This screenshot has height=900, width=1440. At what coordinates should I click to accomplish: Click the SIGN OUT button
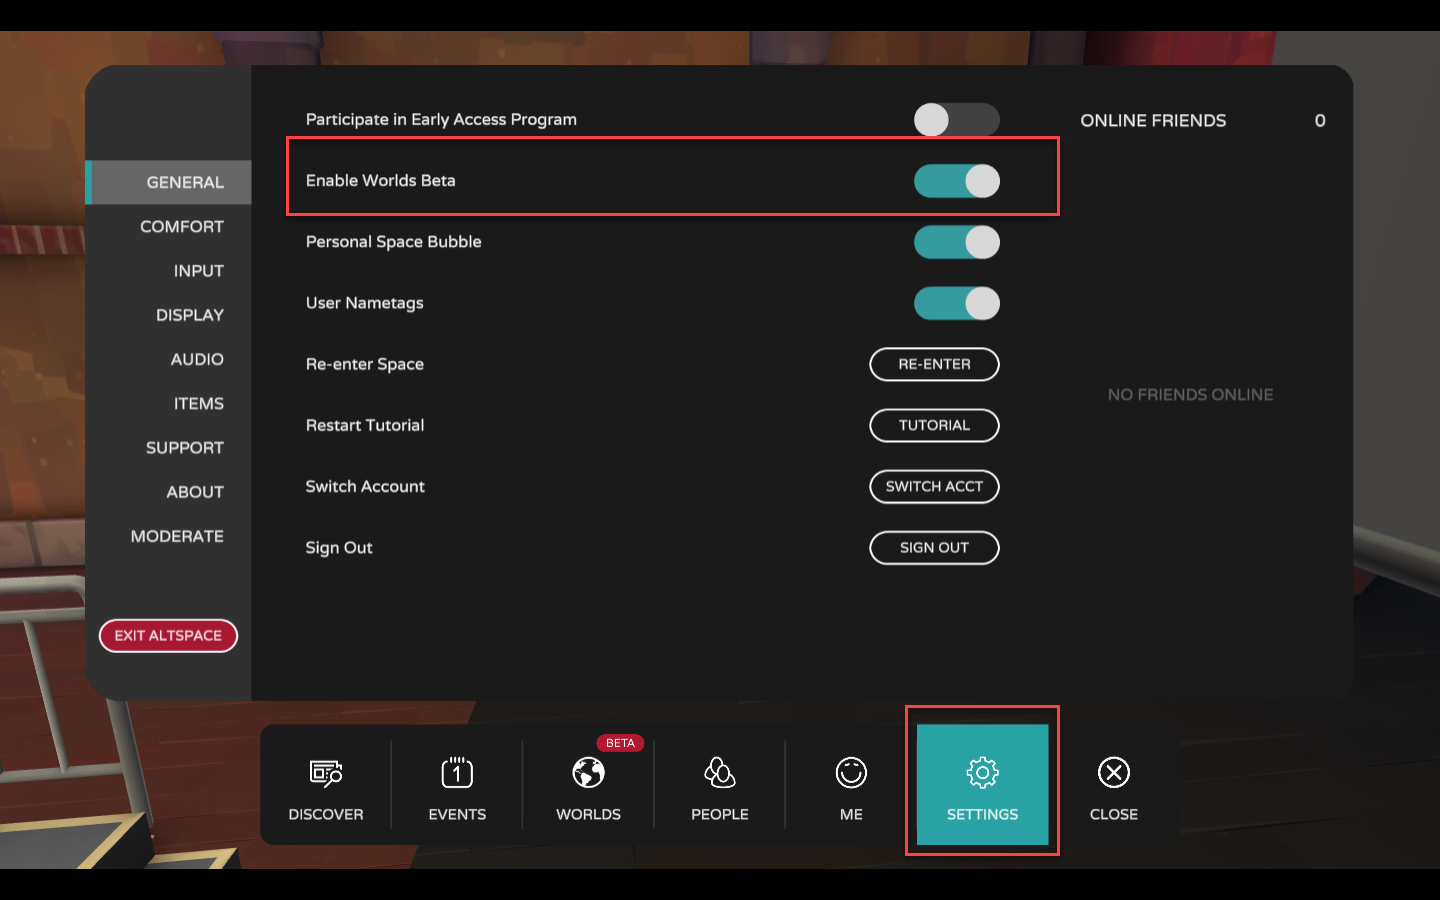coord(934,548)
